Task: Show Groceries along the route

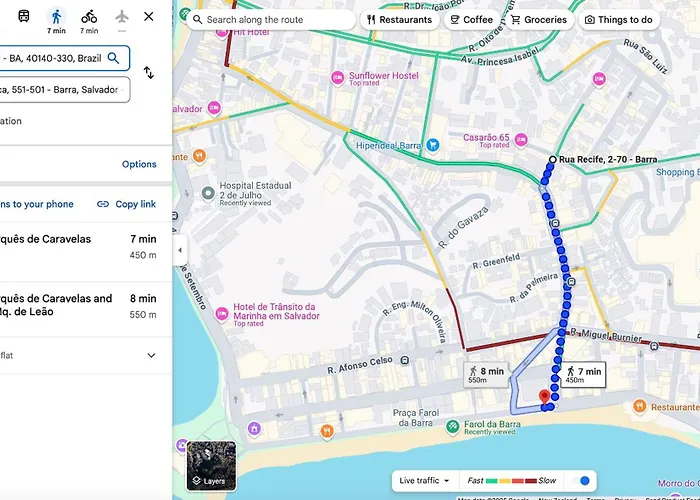Action: tap(539, 20)
